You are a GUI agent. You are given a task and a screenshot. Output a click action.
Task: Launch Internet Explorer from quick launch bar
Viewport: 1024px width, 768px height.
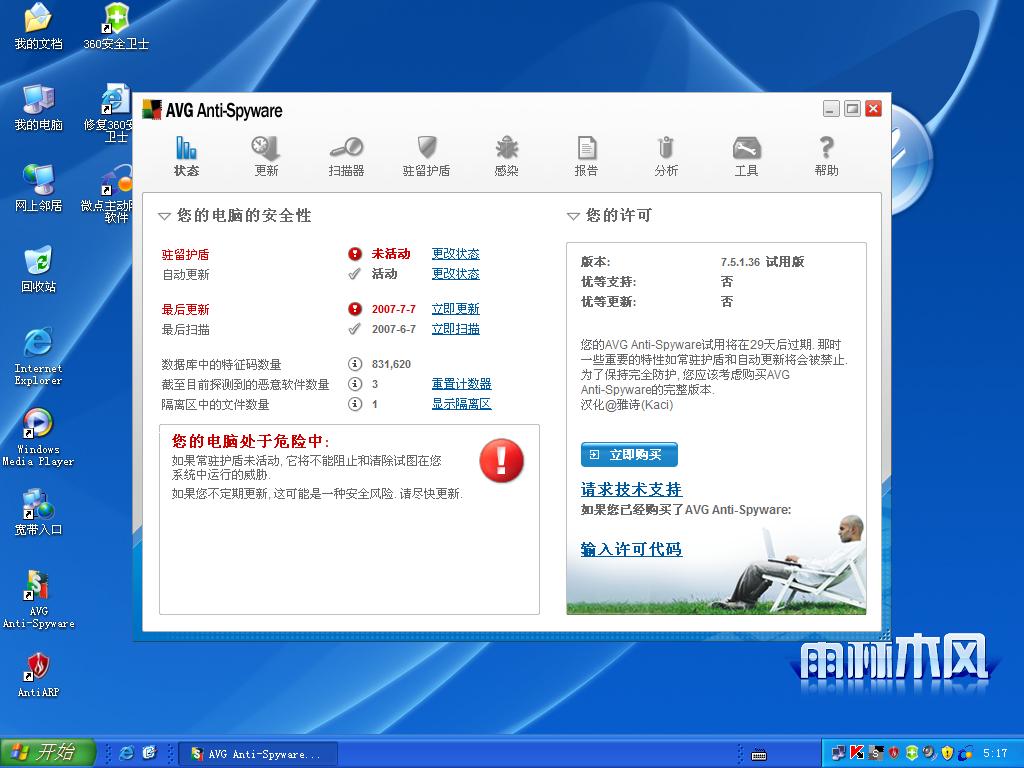[127, 753]
